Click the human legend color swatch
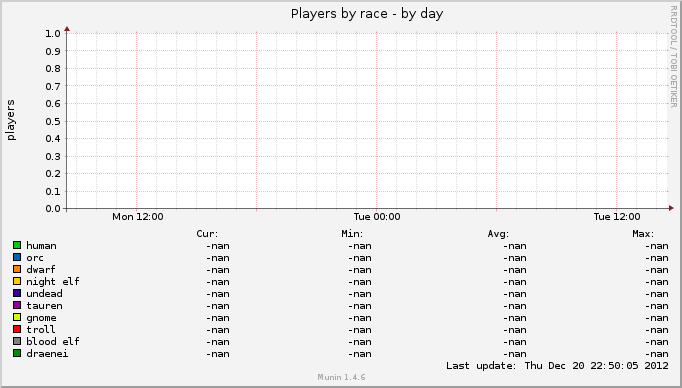 17,245
